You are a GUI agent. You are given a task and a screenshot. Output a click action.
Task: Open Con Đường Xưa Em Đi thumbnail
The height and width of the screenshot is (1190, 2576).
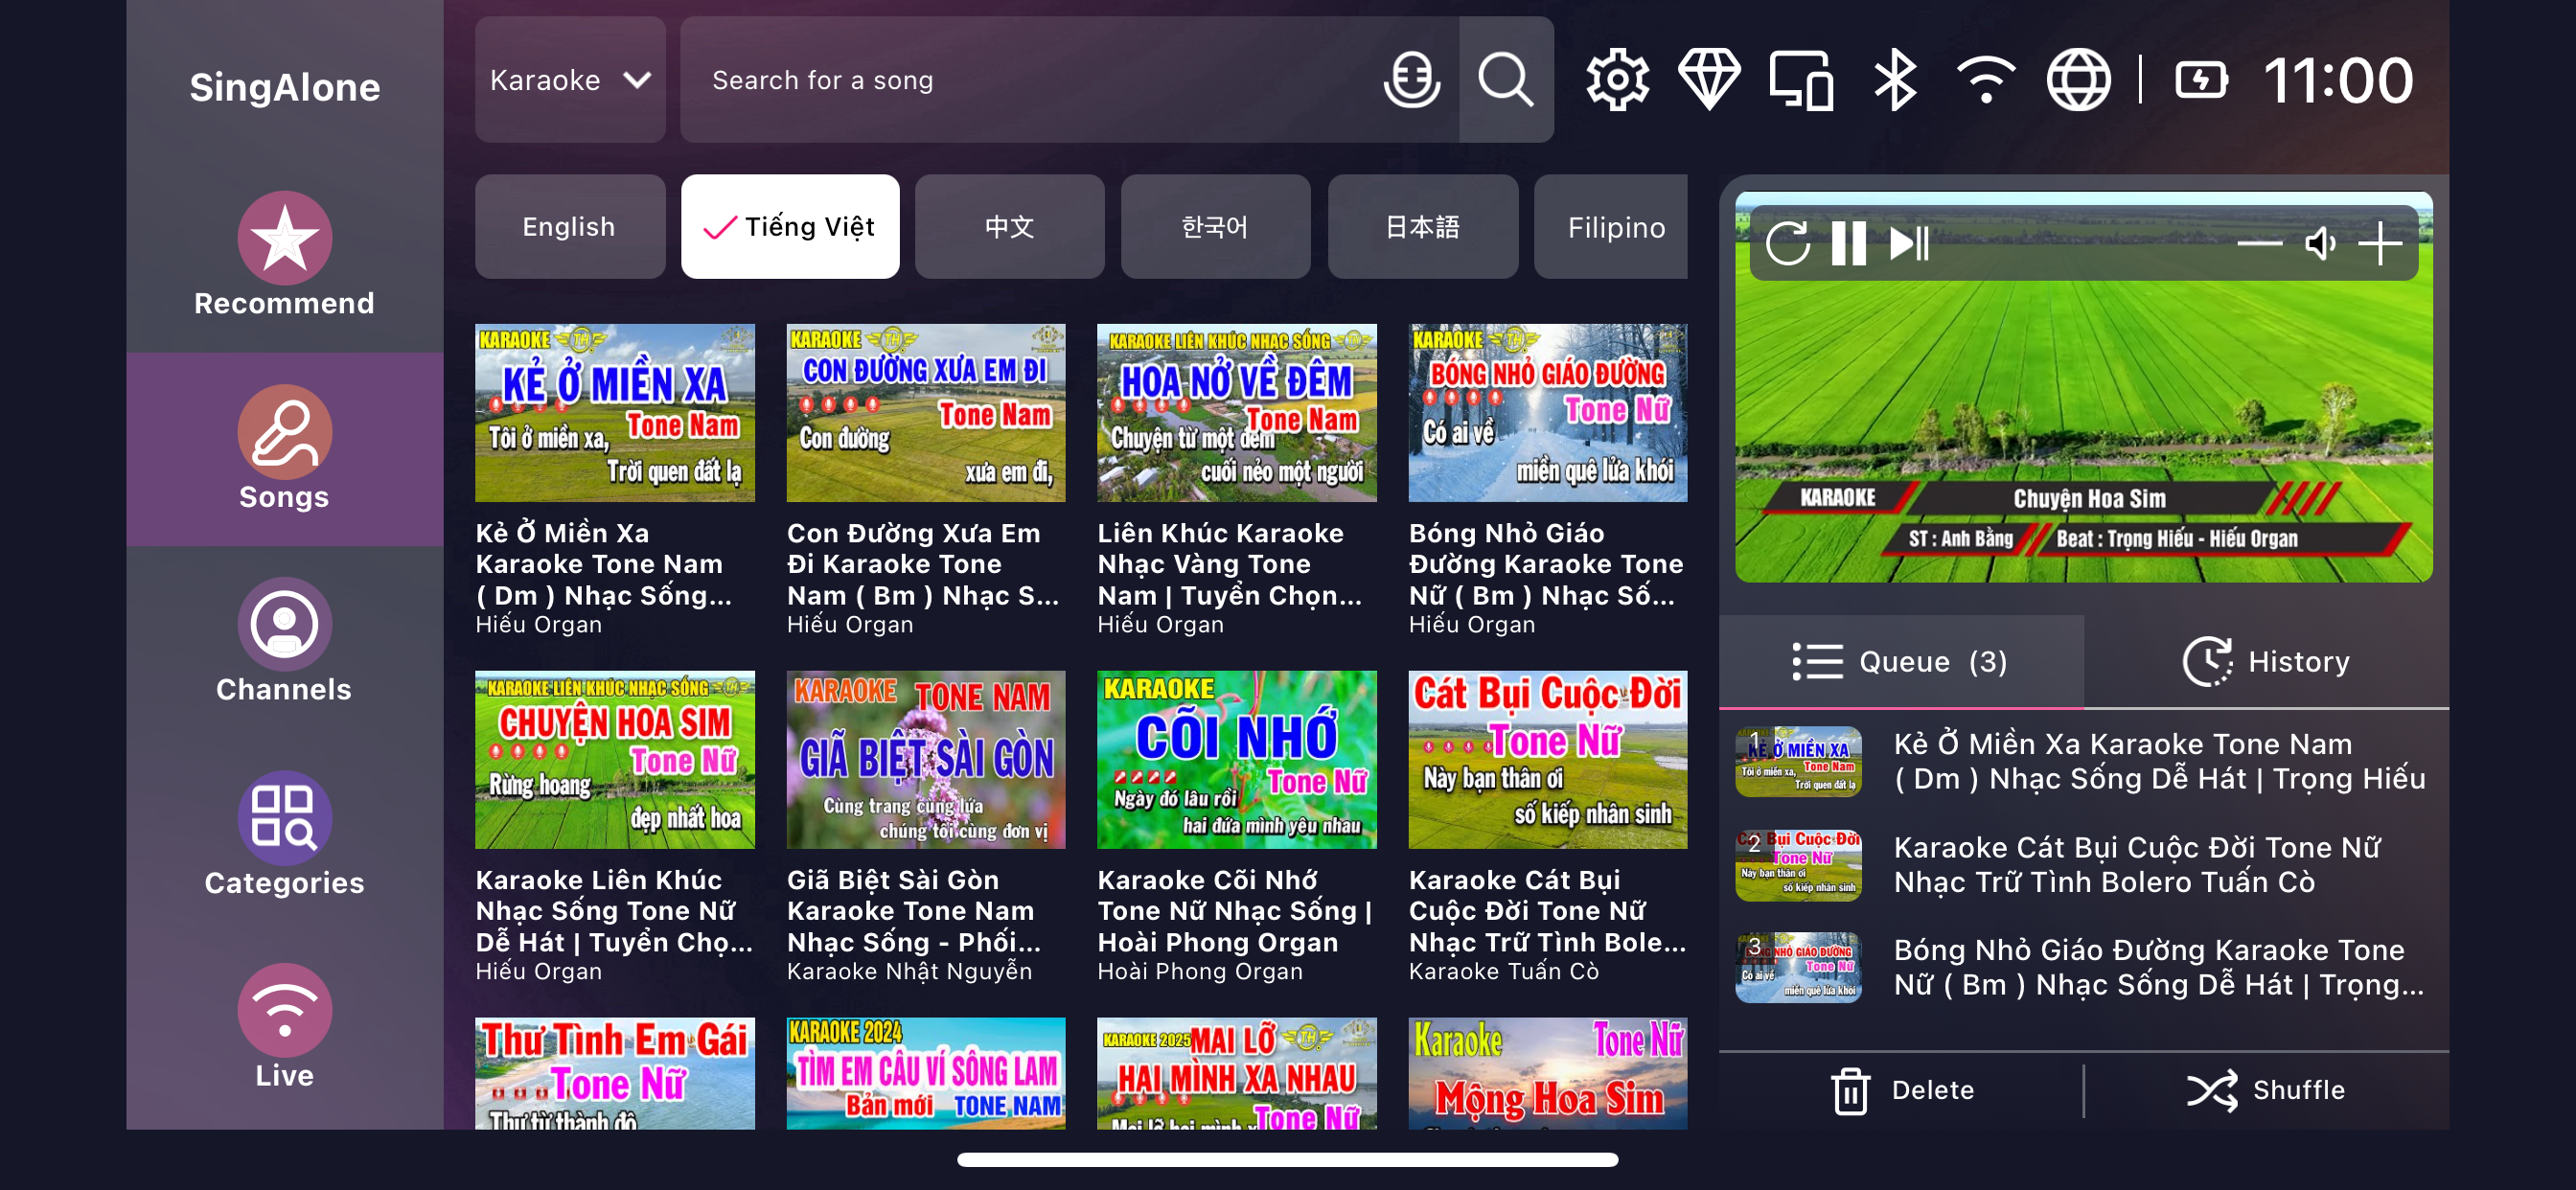(x=926, y=412)
